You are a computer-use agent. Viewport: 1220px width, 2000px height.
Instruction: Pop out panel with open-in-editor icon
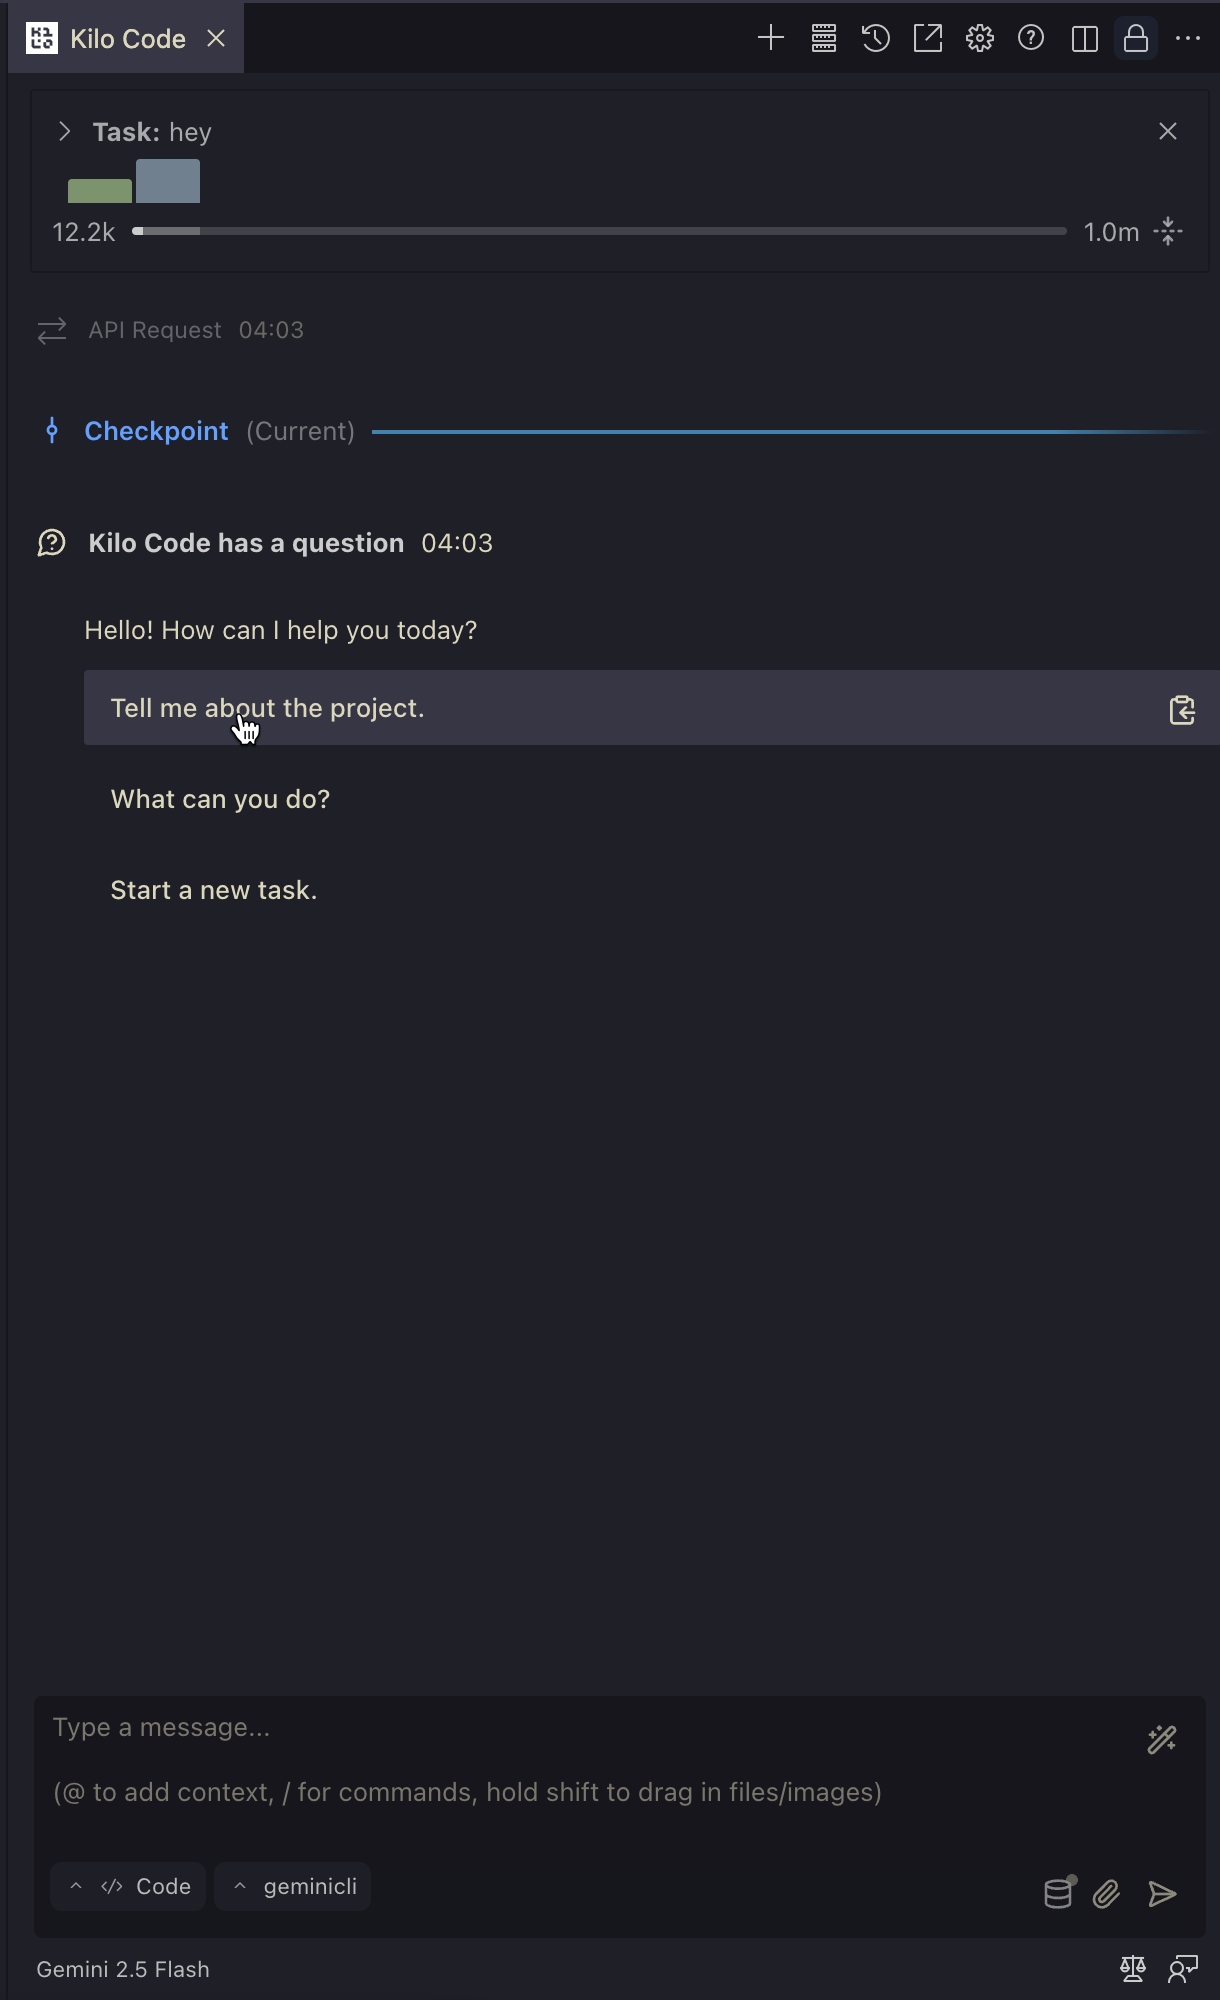click(928, 39)
